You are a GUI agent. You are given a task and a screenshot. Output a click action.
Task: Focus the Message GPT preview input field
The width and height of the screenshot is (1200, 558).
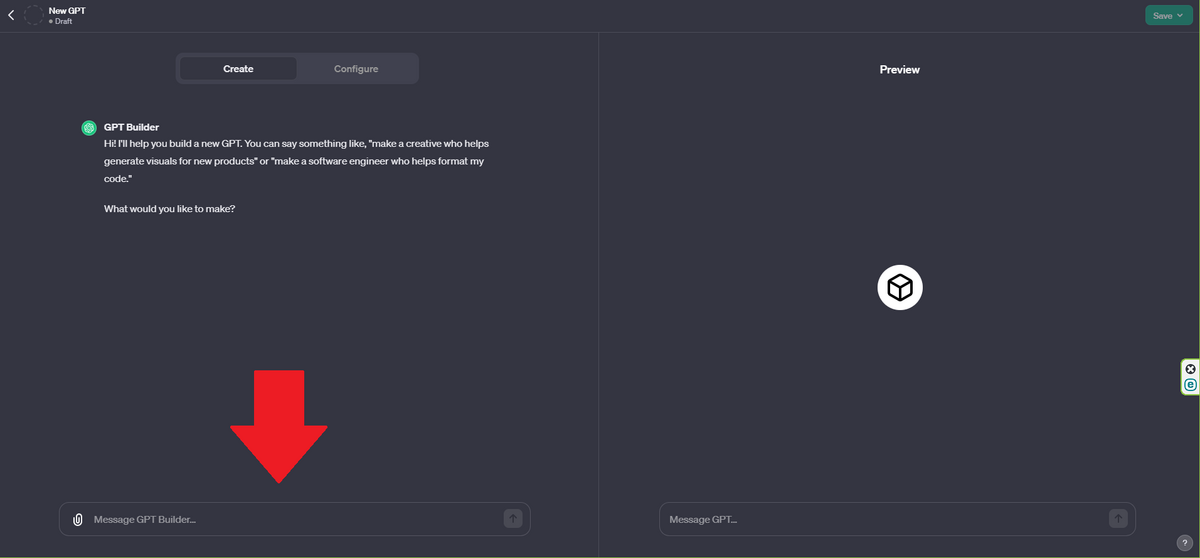pyautogui.click(x=897, y=519)
